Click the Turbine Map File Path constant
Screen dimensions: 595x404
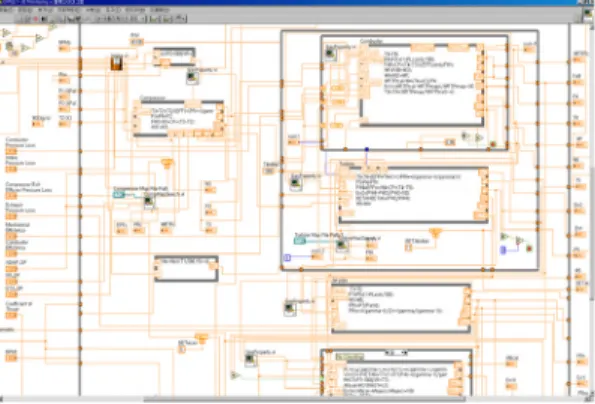pos(300,241)
